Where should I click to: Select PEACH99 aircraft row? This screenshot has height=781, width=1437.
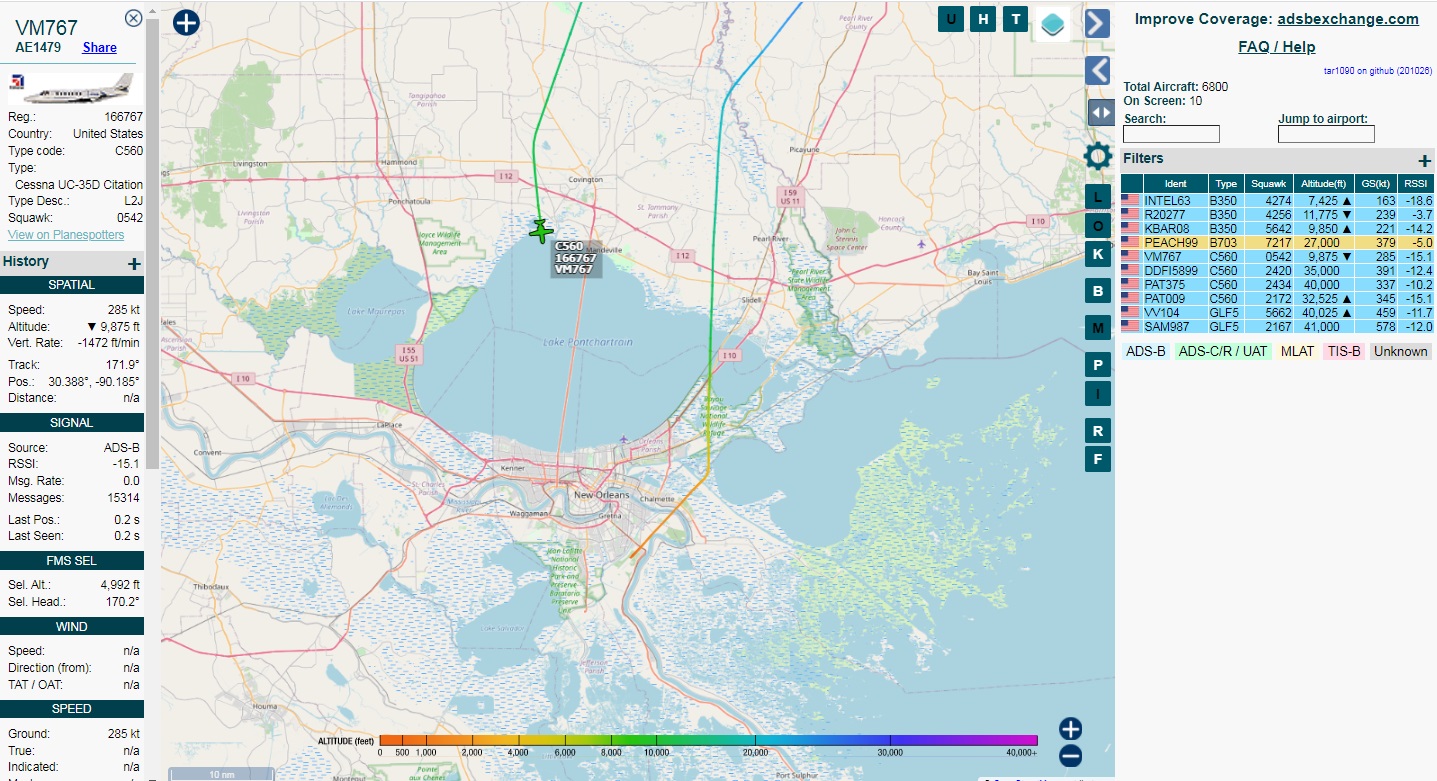1277,242
